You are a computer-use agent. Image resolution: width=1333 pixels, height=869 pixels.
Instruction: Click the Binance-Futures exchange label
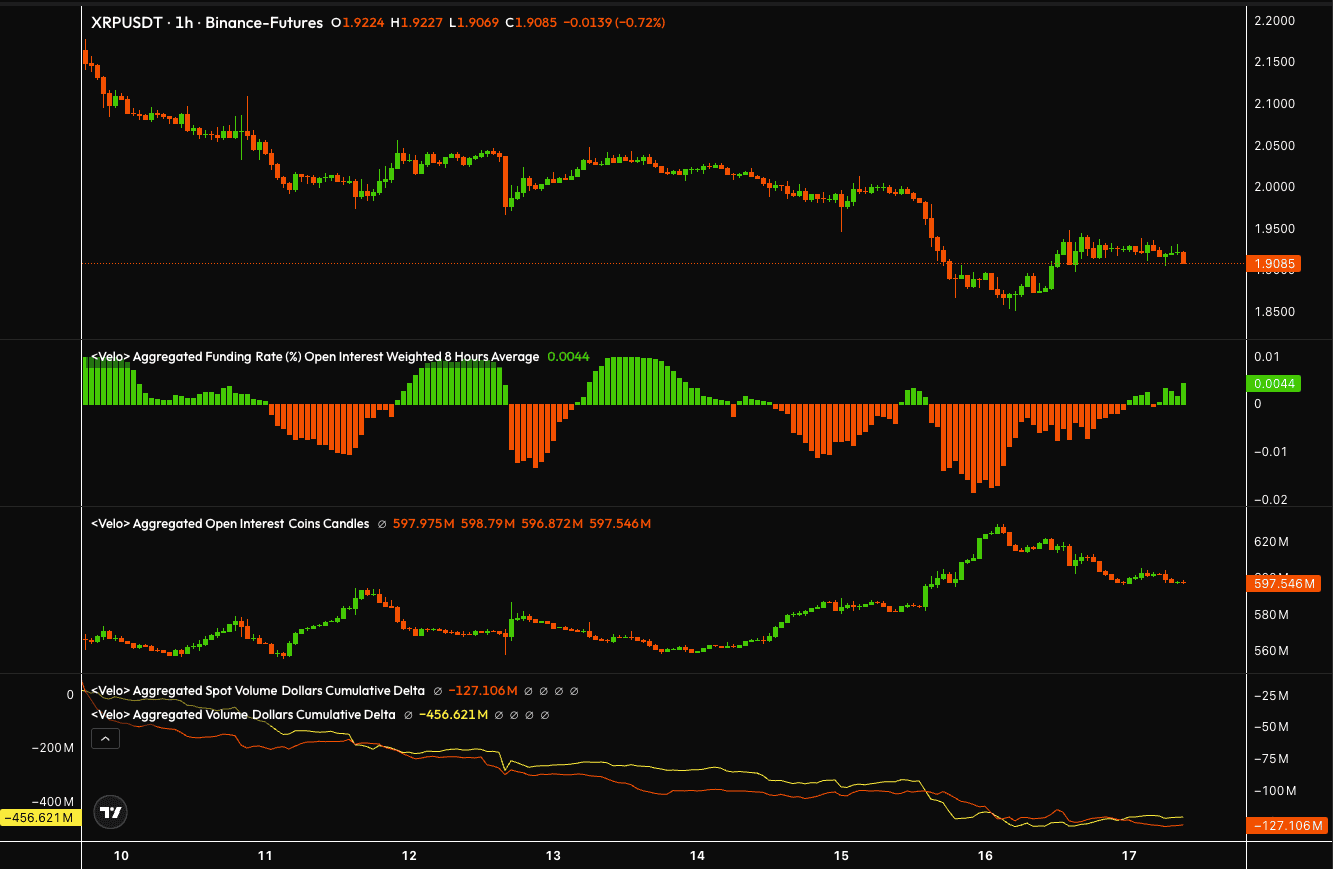pyautogui.click(x=264, y=22)
